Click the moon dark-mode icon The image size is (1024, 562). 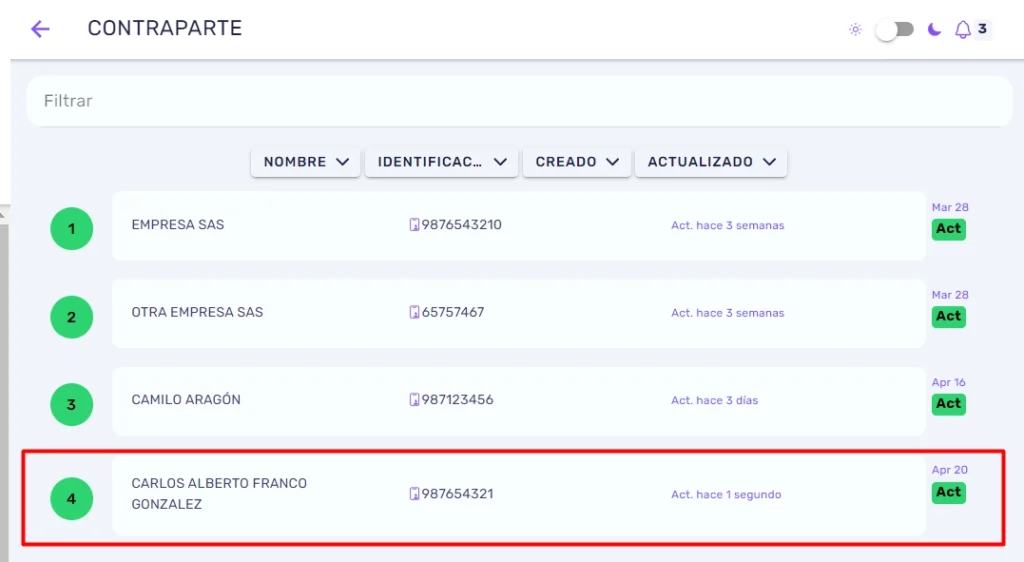point(935,29)
